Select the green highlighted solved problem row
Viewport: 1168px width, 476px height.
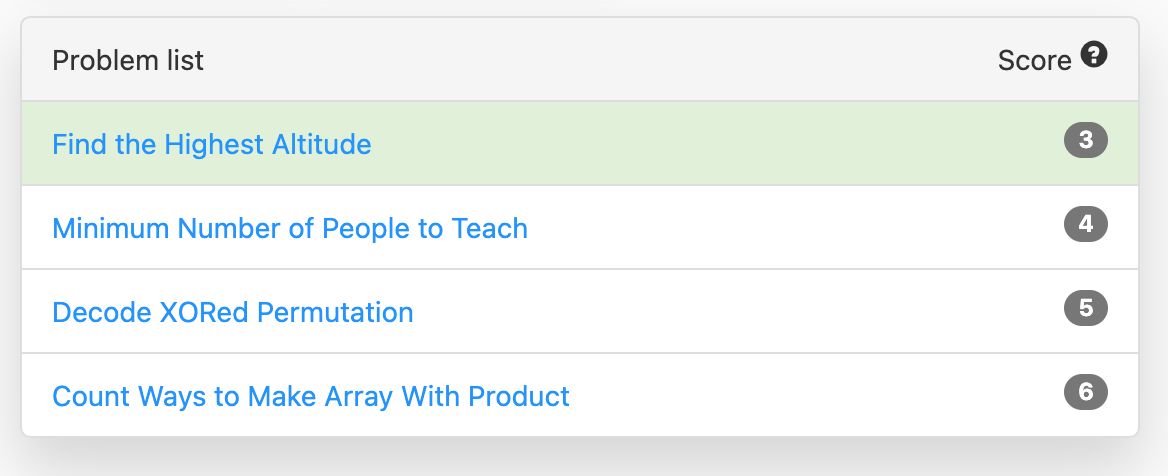coord(580,143)
